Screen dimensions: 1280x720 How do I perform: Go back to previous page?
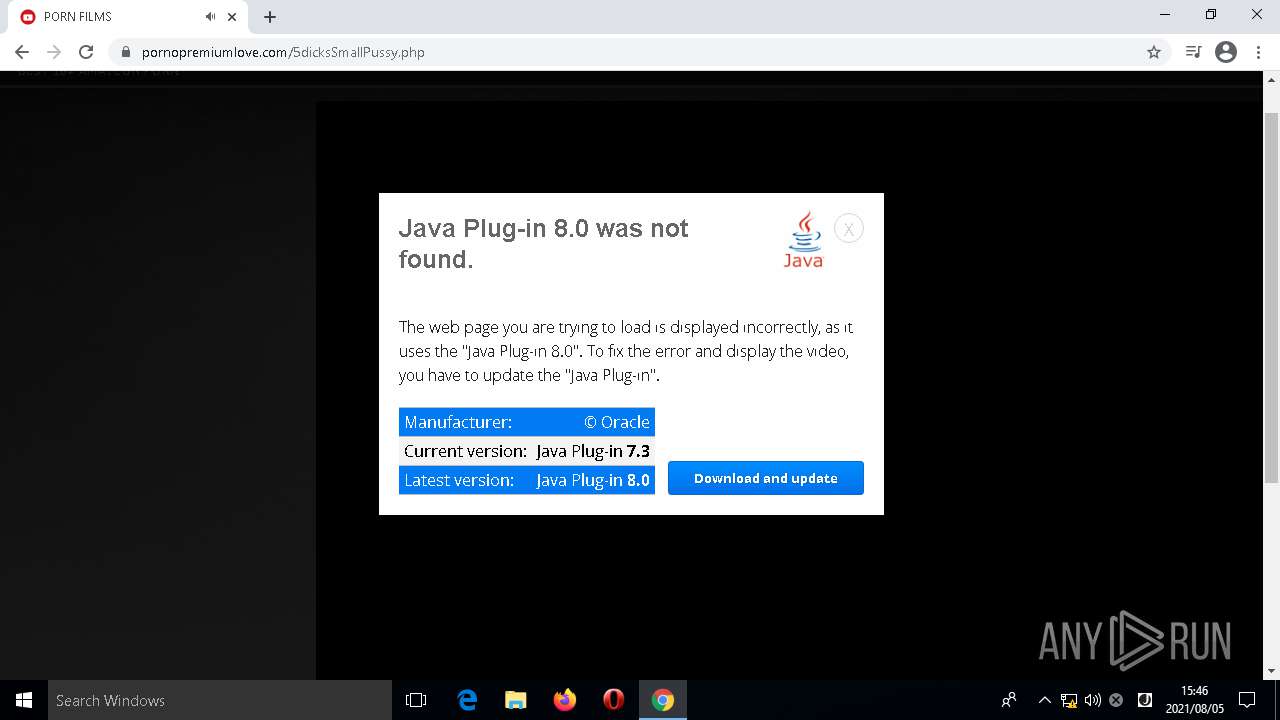[22, 52]
